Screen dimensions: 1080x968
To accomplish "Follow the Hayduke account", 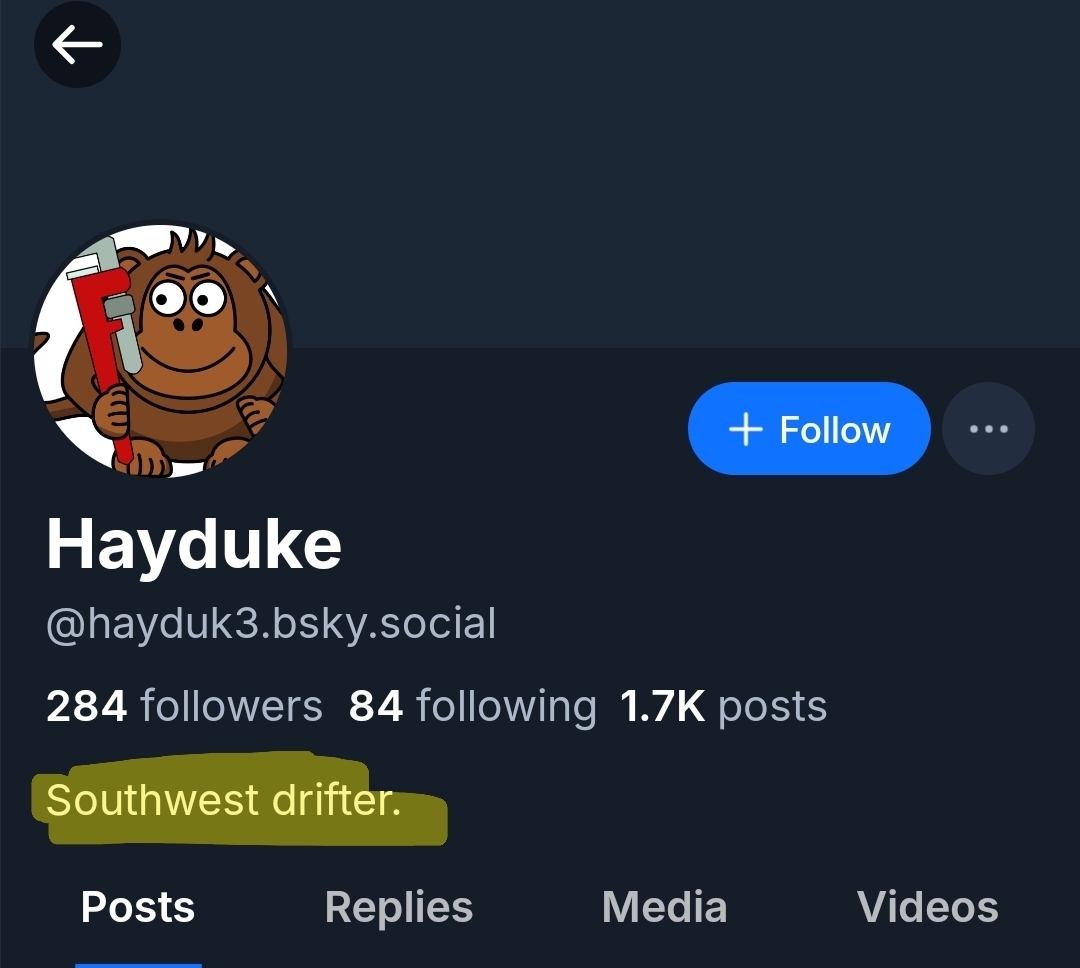I will coord(809,429).
